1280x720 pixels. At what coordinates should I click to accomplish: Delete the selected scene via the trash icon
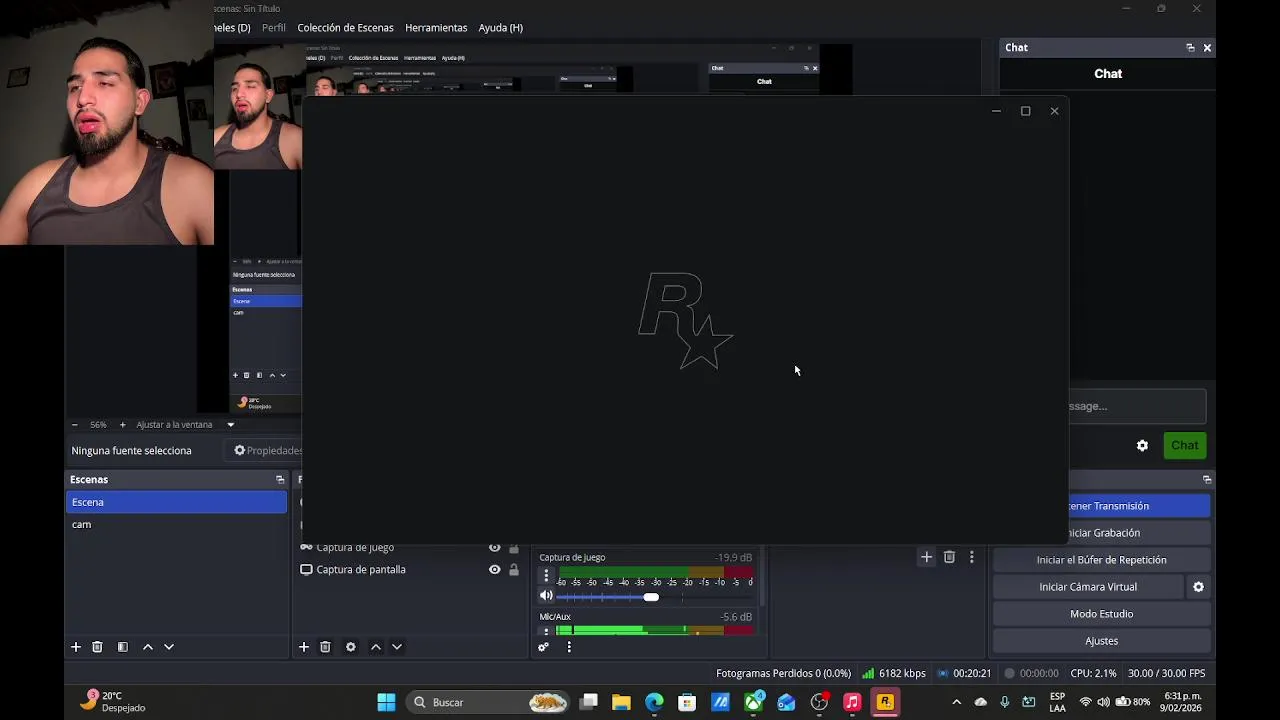coord(97,647)
